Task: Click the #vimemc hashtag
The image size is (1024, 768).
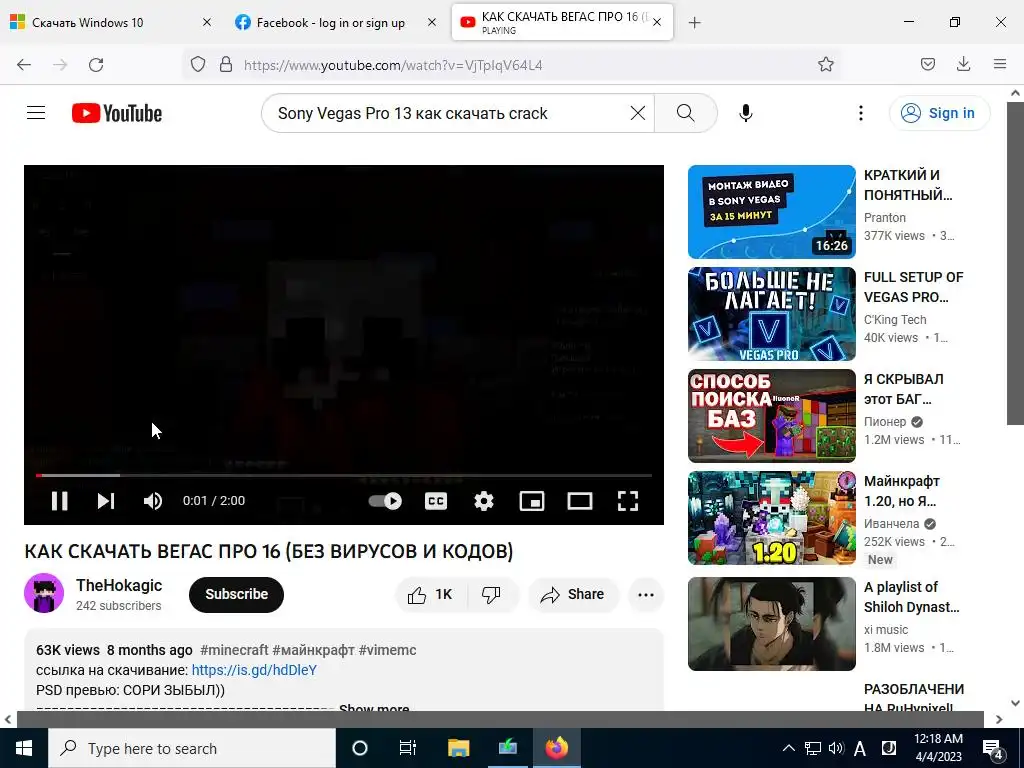Action: pyautogui.click(x=387, y=650)
